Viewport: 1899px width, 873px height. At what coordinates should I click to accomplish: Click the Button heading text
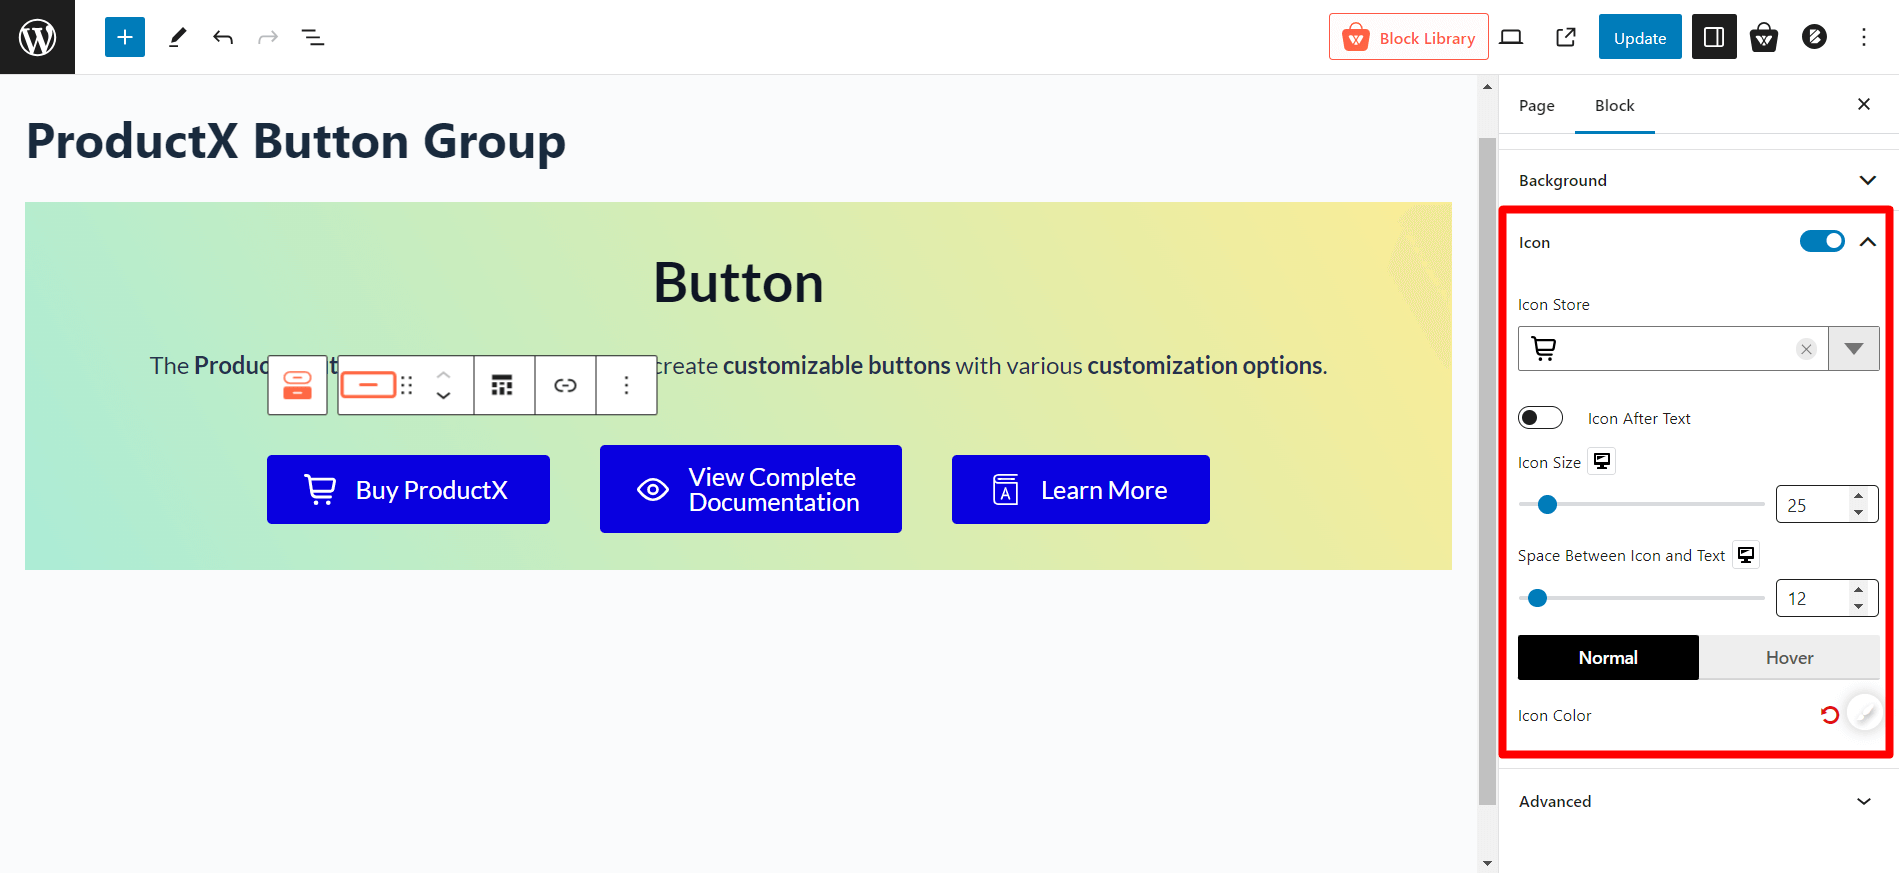pos(738,283)
